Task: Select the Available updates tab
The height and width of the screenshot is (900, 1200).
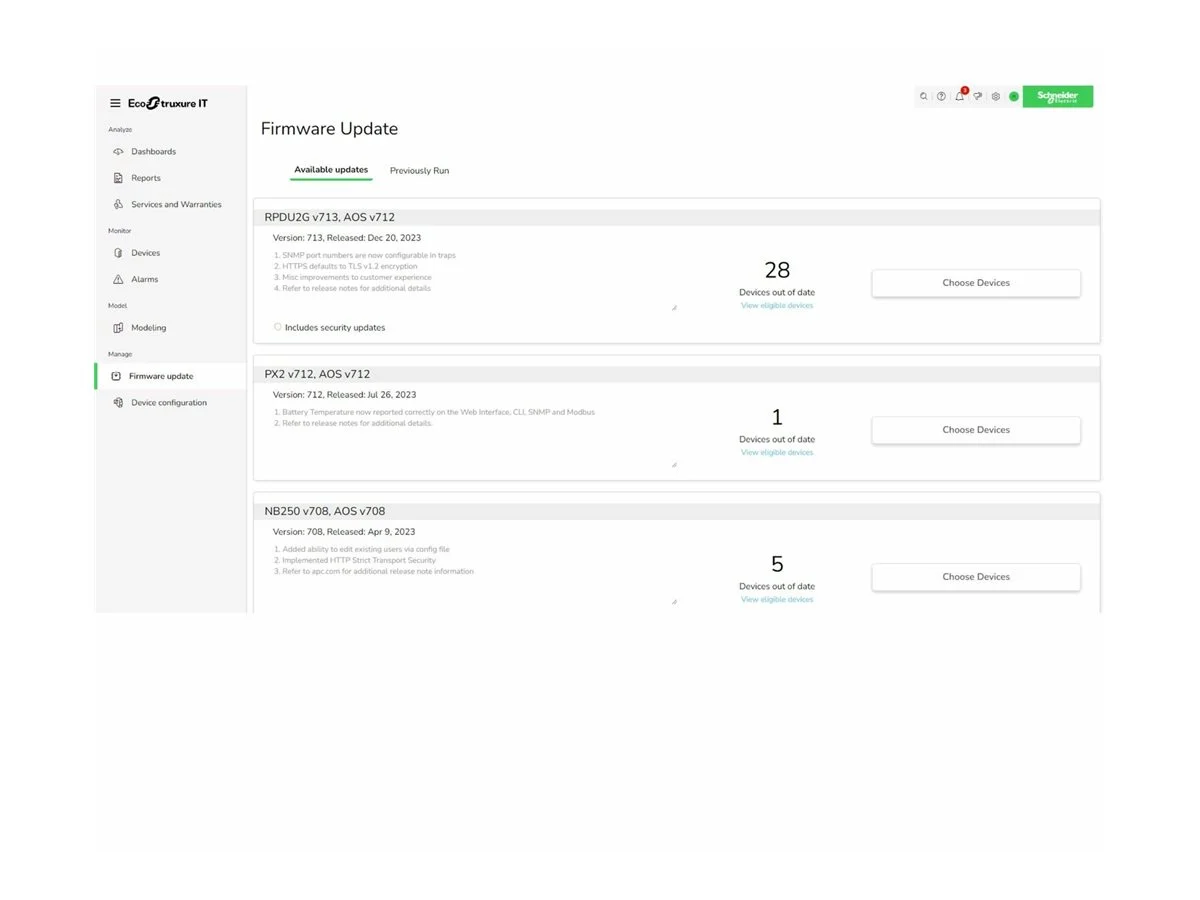Action: (x=331, y=170)
